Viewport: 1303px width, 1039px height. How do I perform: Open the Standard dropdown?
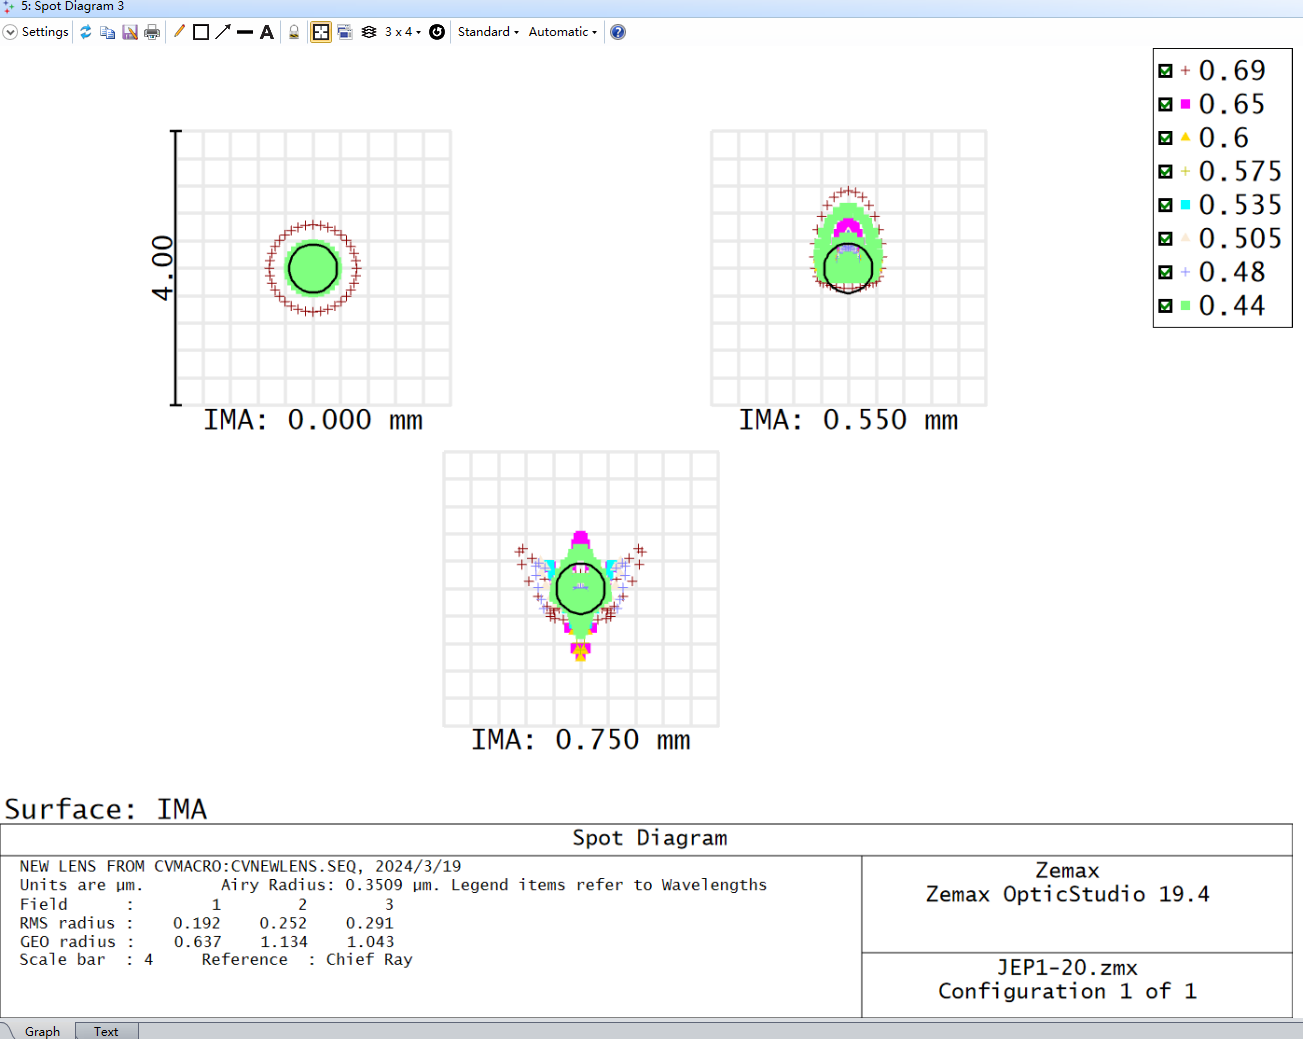point(488,32)
